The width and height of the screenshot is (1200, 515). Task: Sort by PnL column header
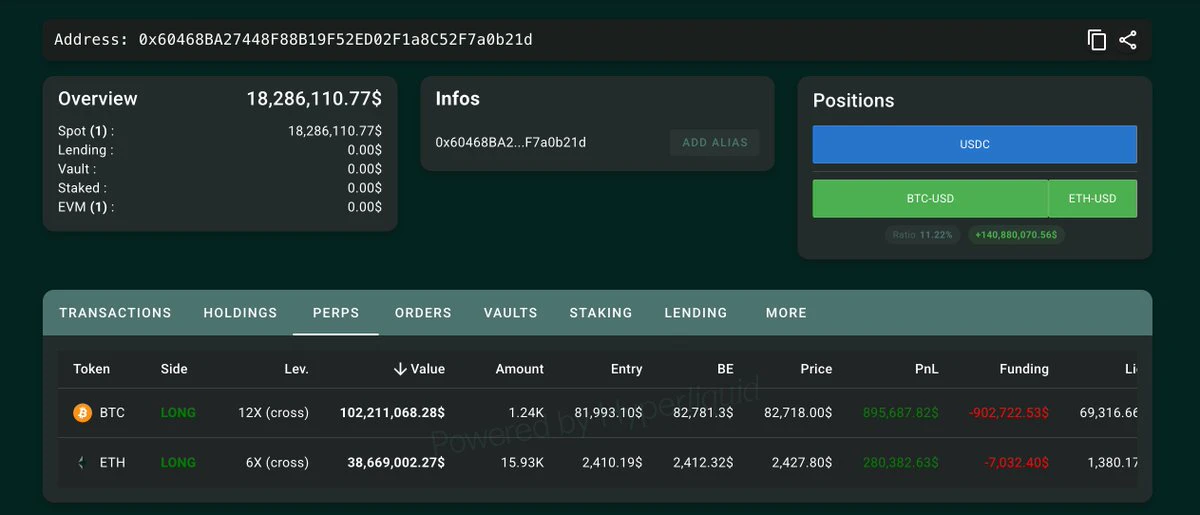926,369
